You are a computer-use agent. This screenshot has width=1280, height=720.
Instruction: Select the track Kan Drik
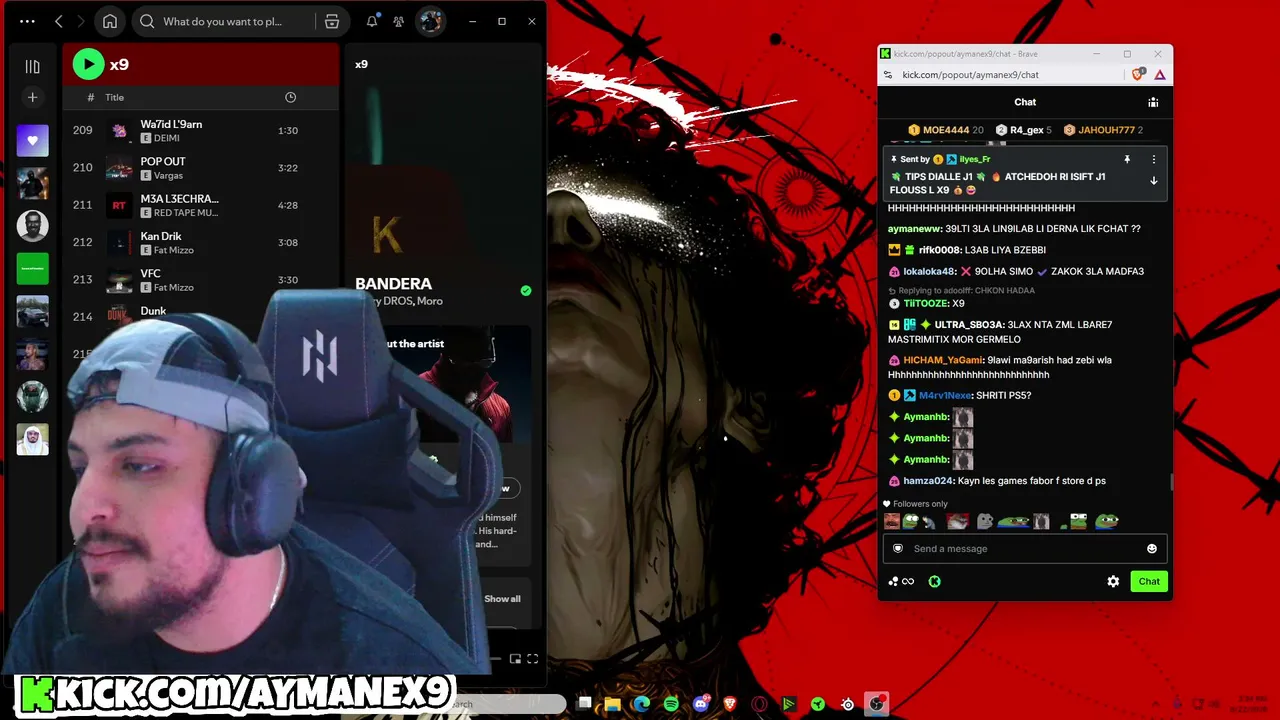161,236
